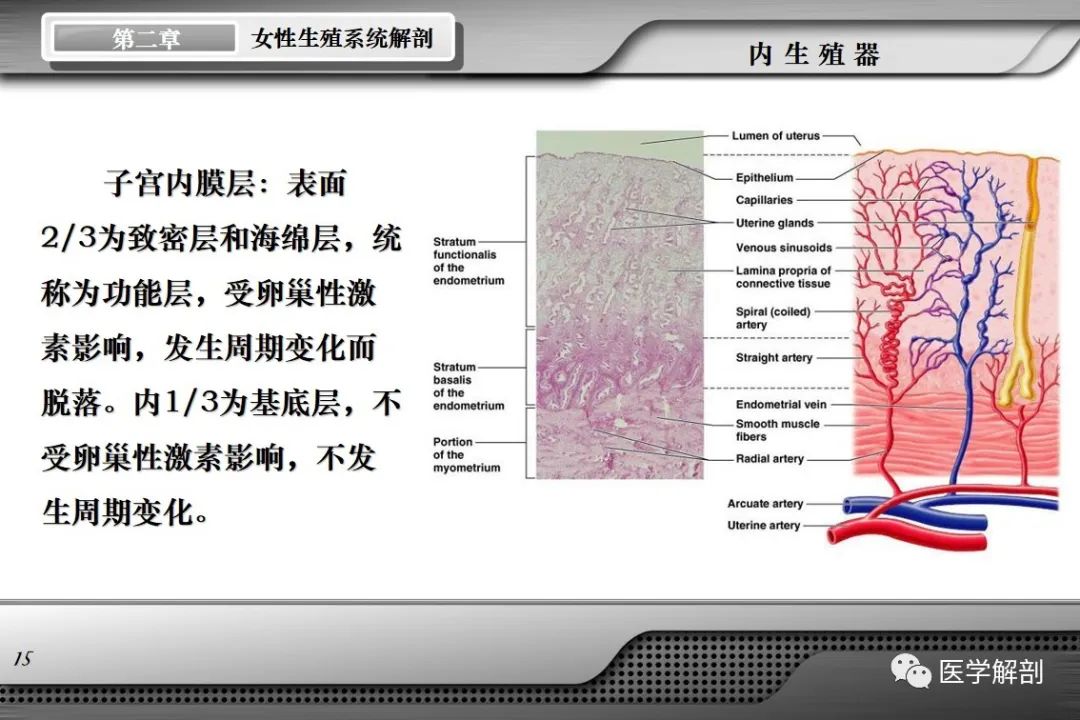Click the 'Spiral (coiled) artery' label
Viewport: 1080px width, 720px height.
coord(773,318)
